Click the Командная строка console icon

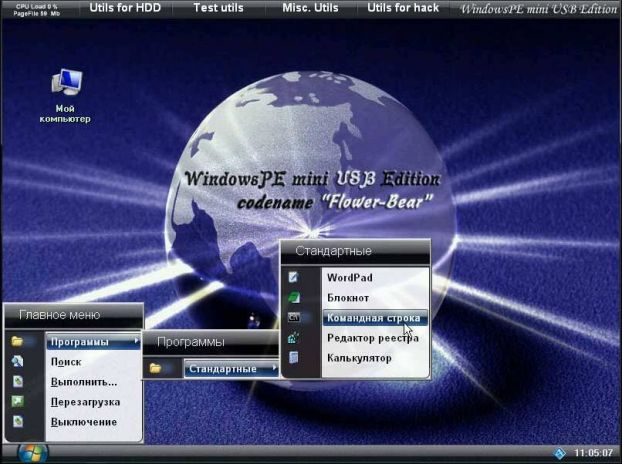click(294, 317)
